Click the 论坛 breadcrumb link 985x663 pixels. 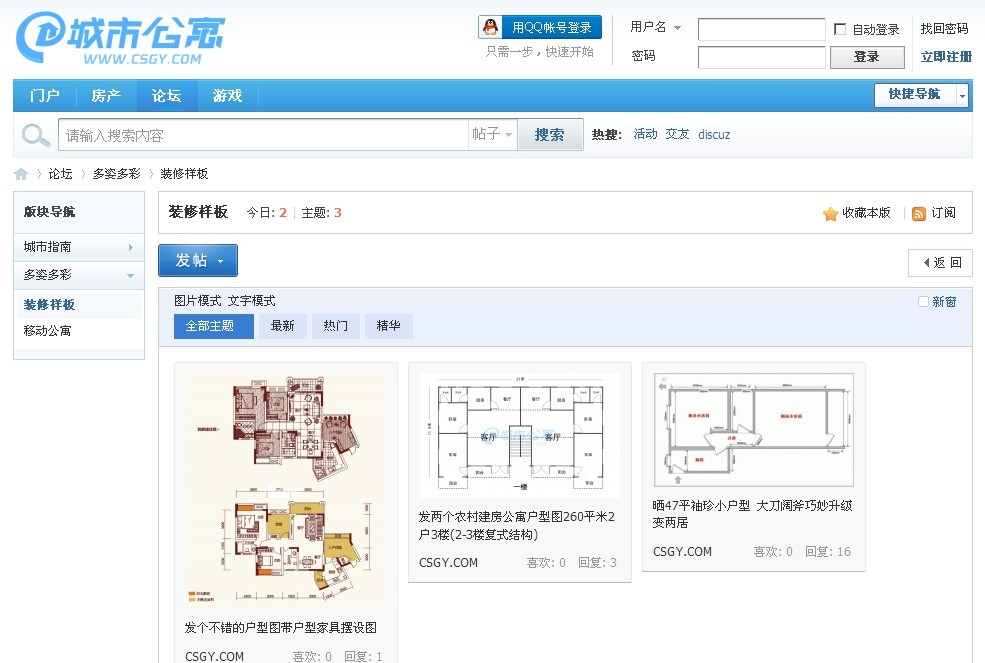60,174
